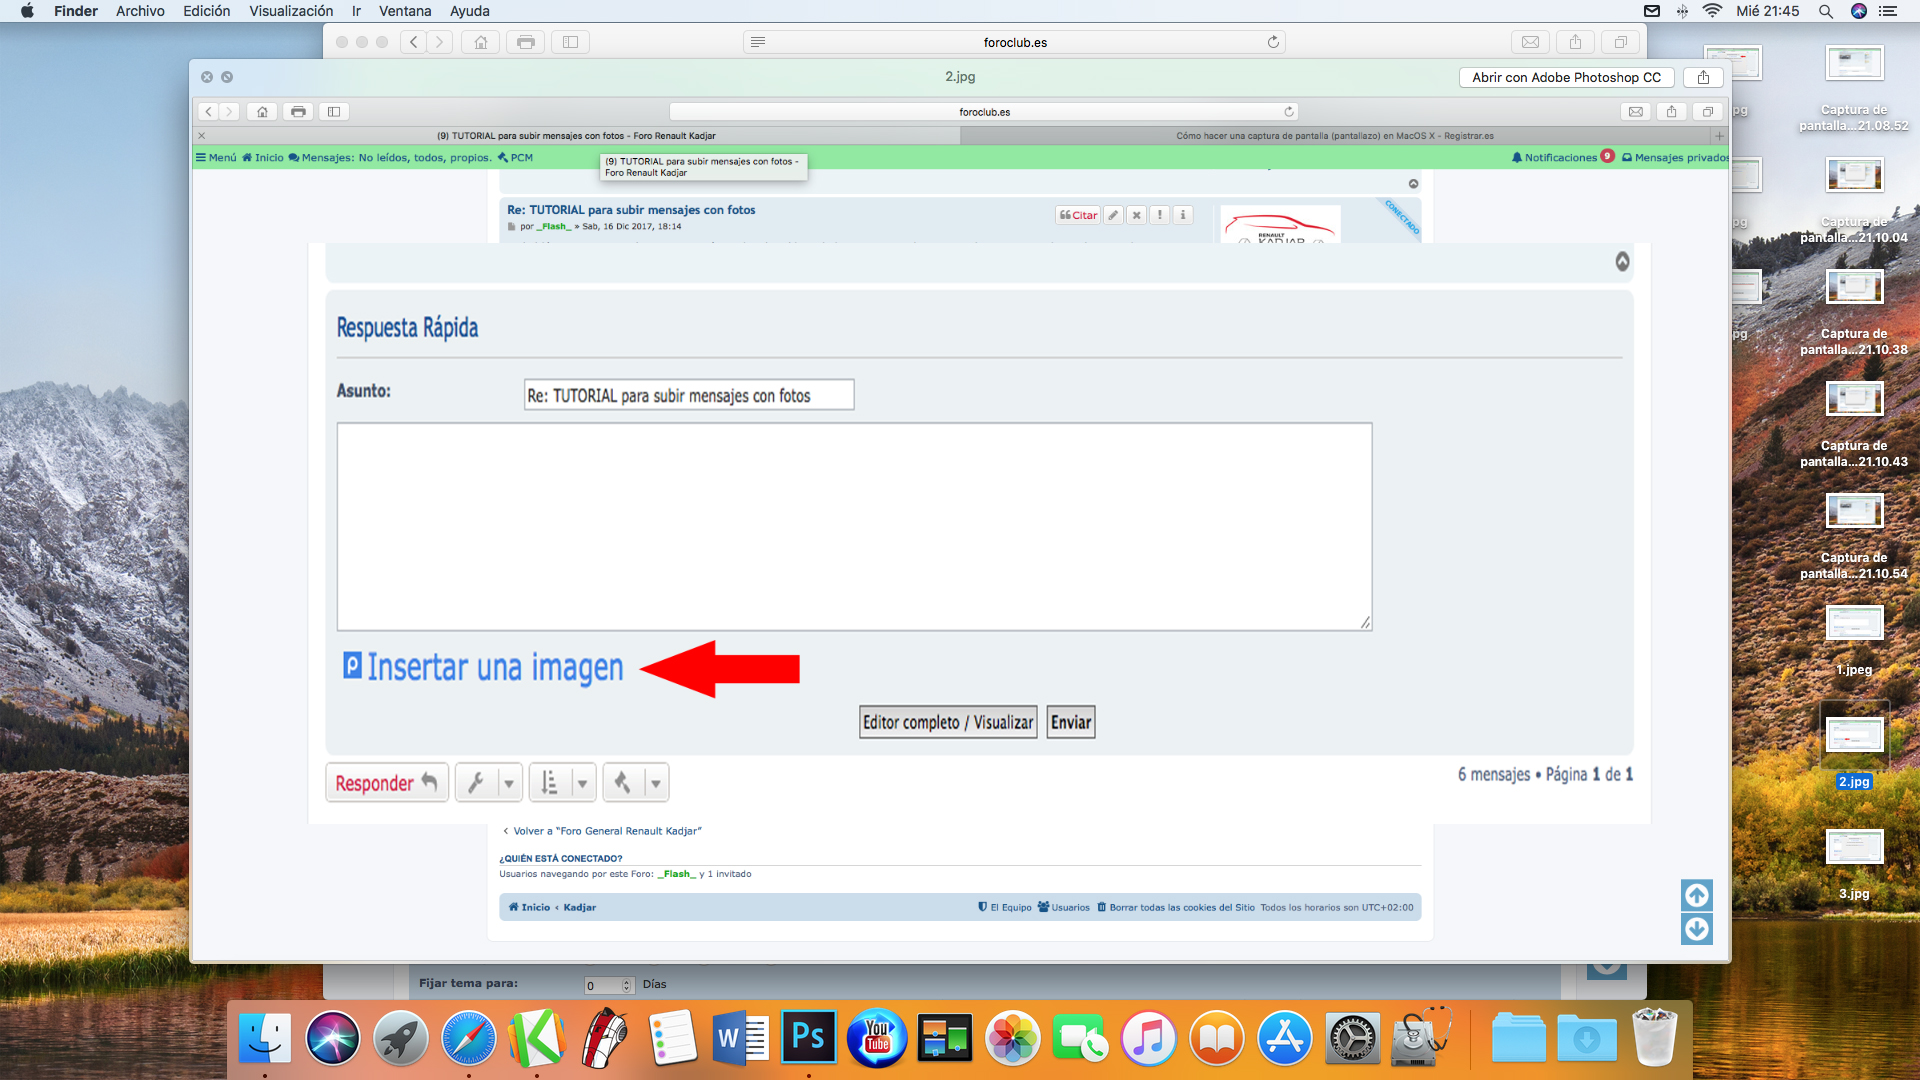Select the 1.jpeg desktop file
The image size is (1920, 1080).
[1854, 624]
